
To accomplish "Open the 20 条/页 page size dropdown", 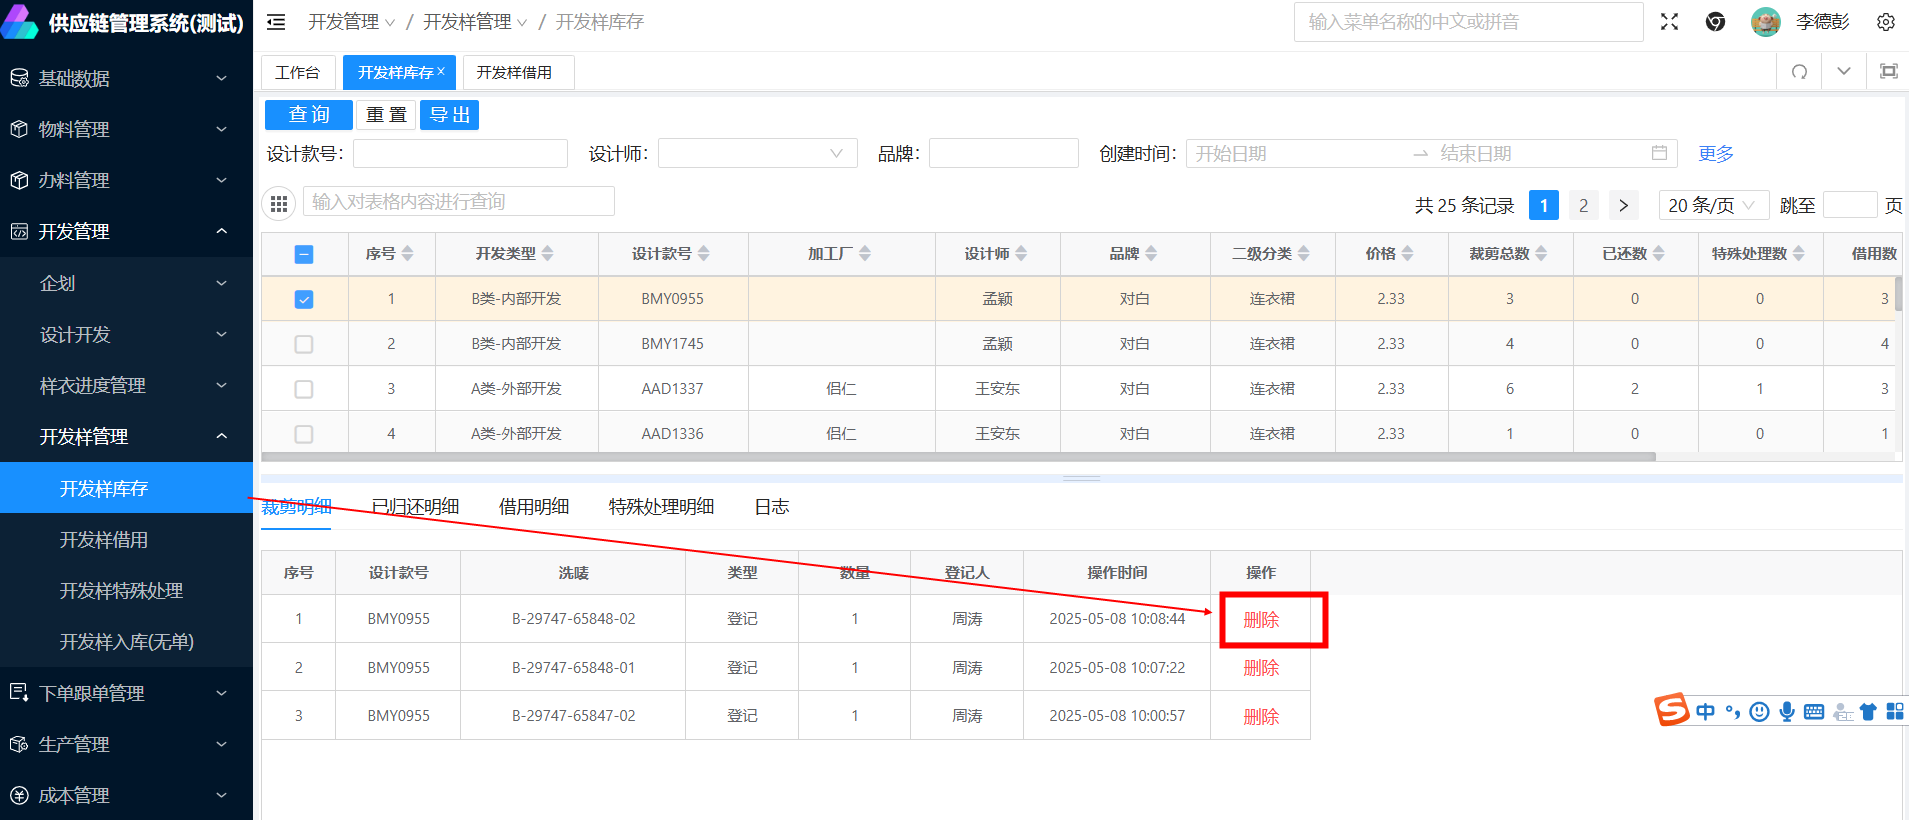I will (x=1712, y=205).
